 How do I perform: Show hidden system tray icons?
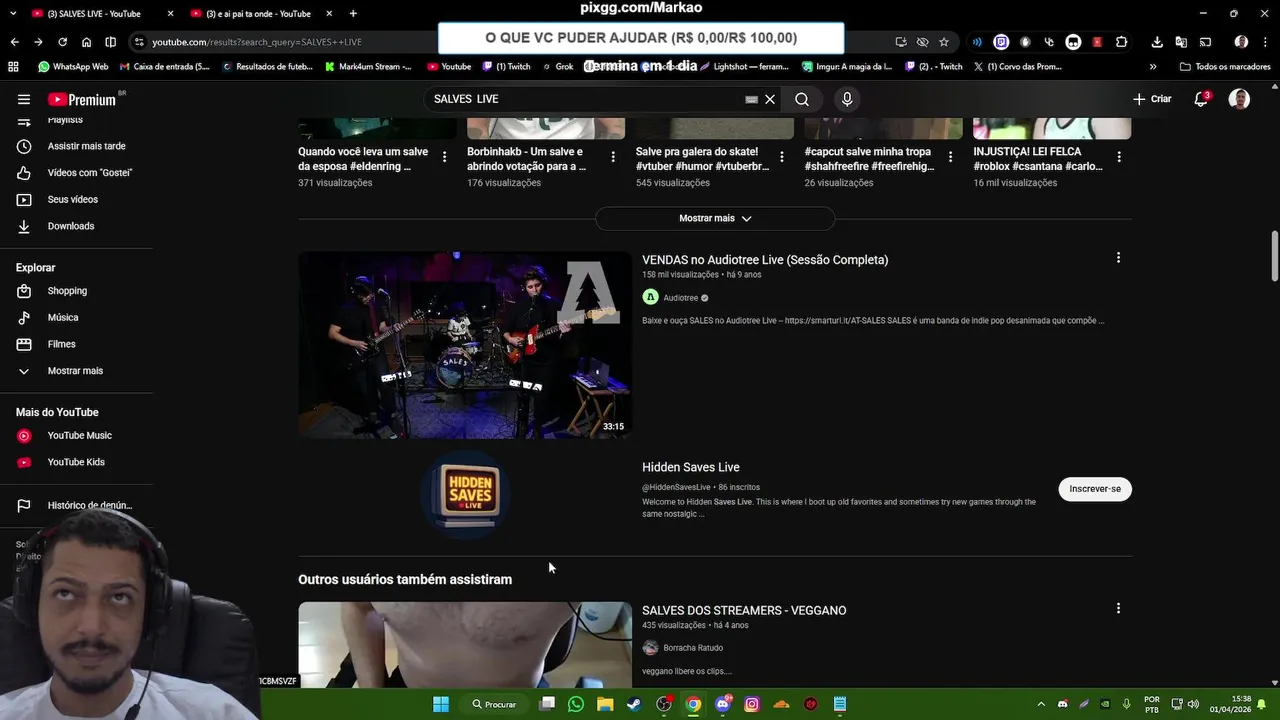1040,704
